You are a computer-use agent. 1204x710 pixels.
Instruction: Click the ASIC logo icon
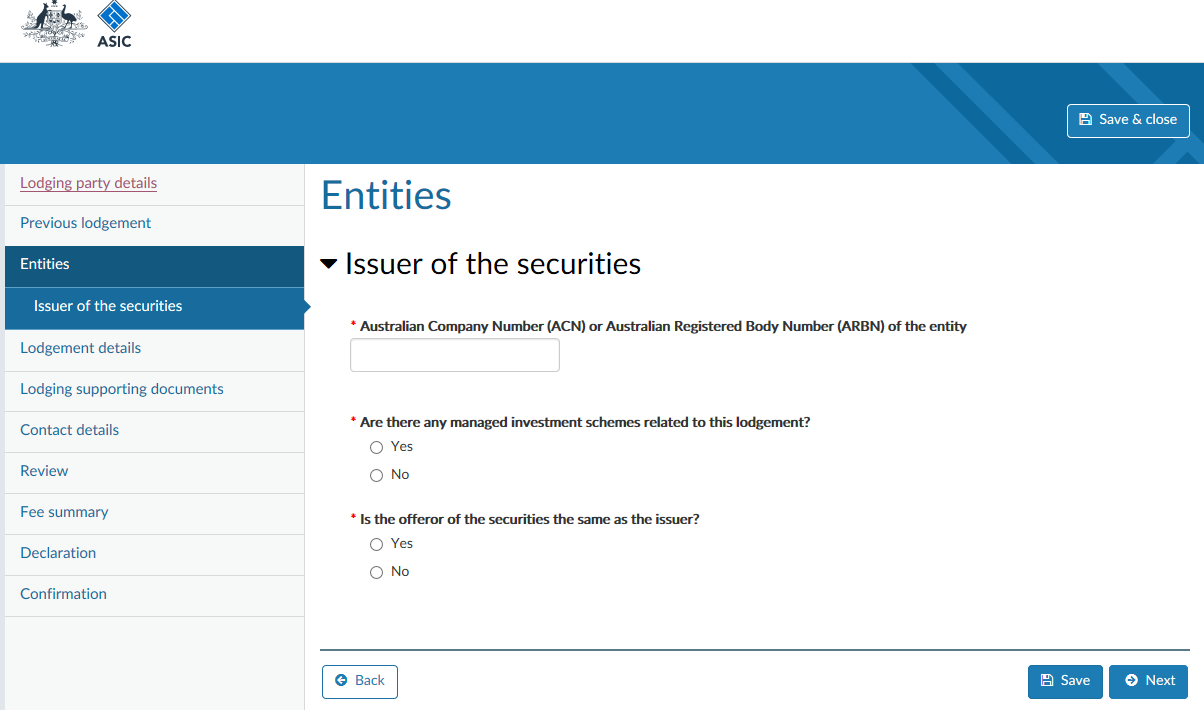point(114,25)
